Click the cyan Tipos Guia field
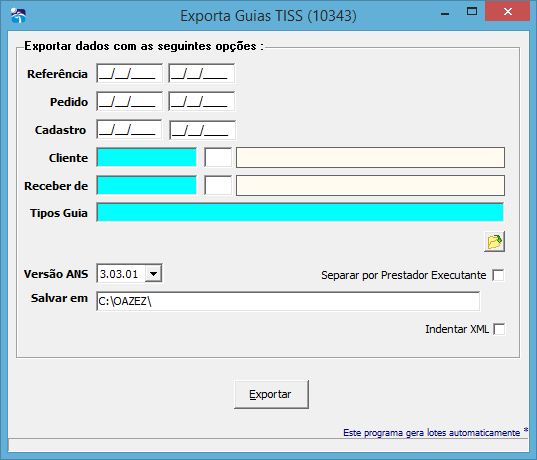Image resolution: width=537 pixels, height=460 pixels. [x=300, y=212]
